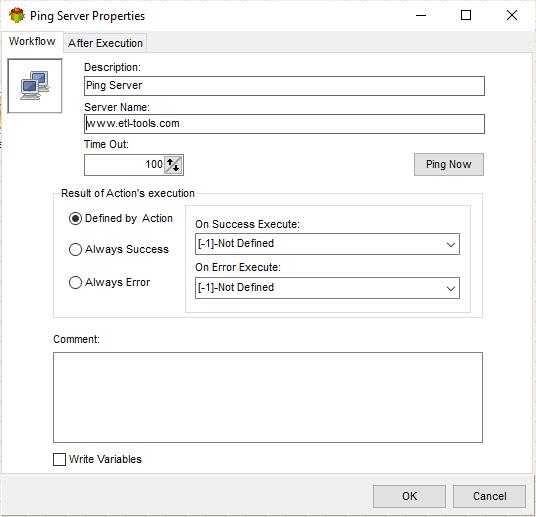536x517 pixels.
Task: Click the app icon in the title bar
Action: coord(16,16)
